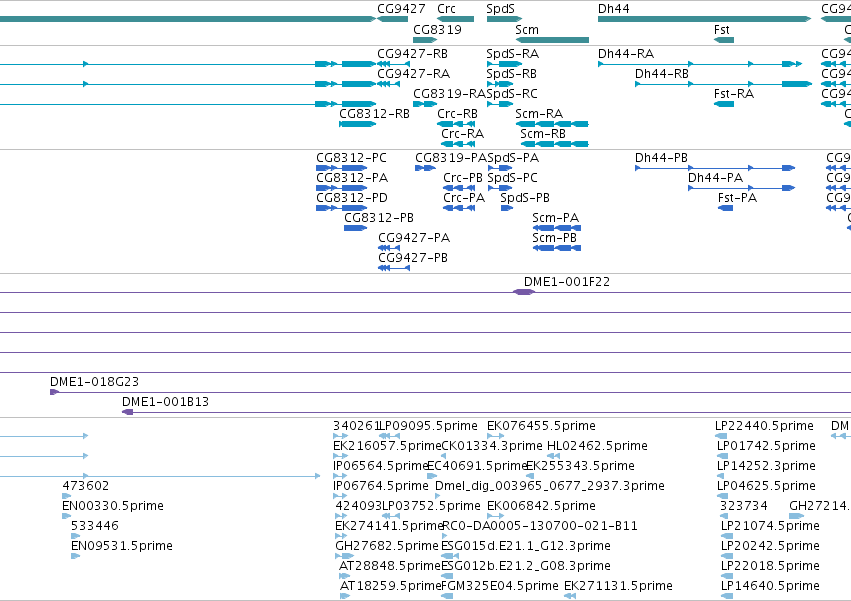
Task: Click the CG9427-PB protein label
Action: (412, 258)
